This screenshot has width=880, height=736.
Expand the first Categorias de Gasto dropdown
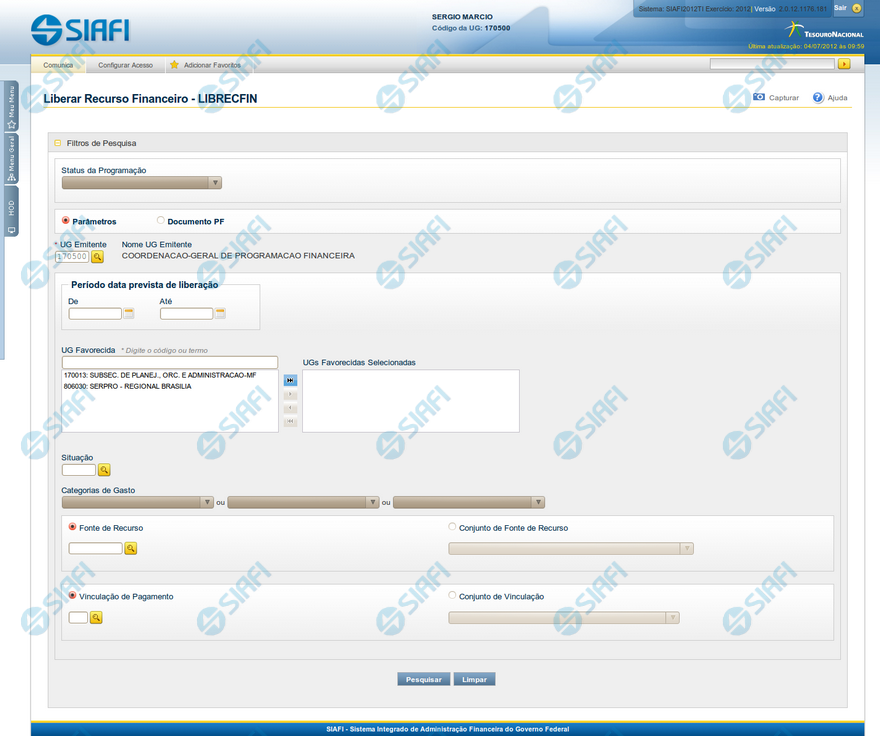[x=138, y=502]
